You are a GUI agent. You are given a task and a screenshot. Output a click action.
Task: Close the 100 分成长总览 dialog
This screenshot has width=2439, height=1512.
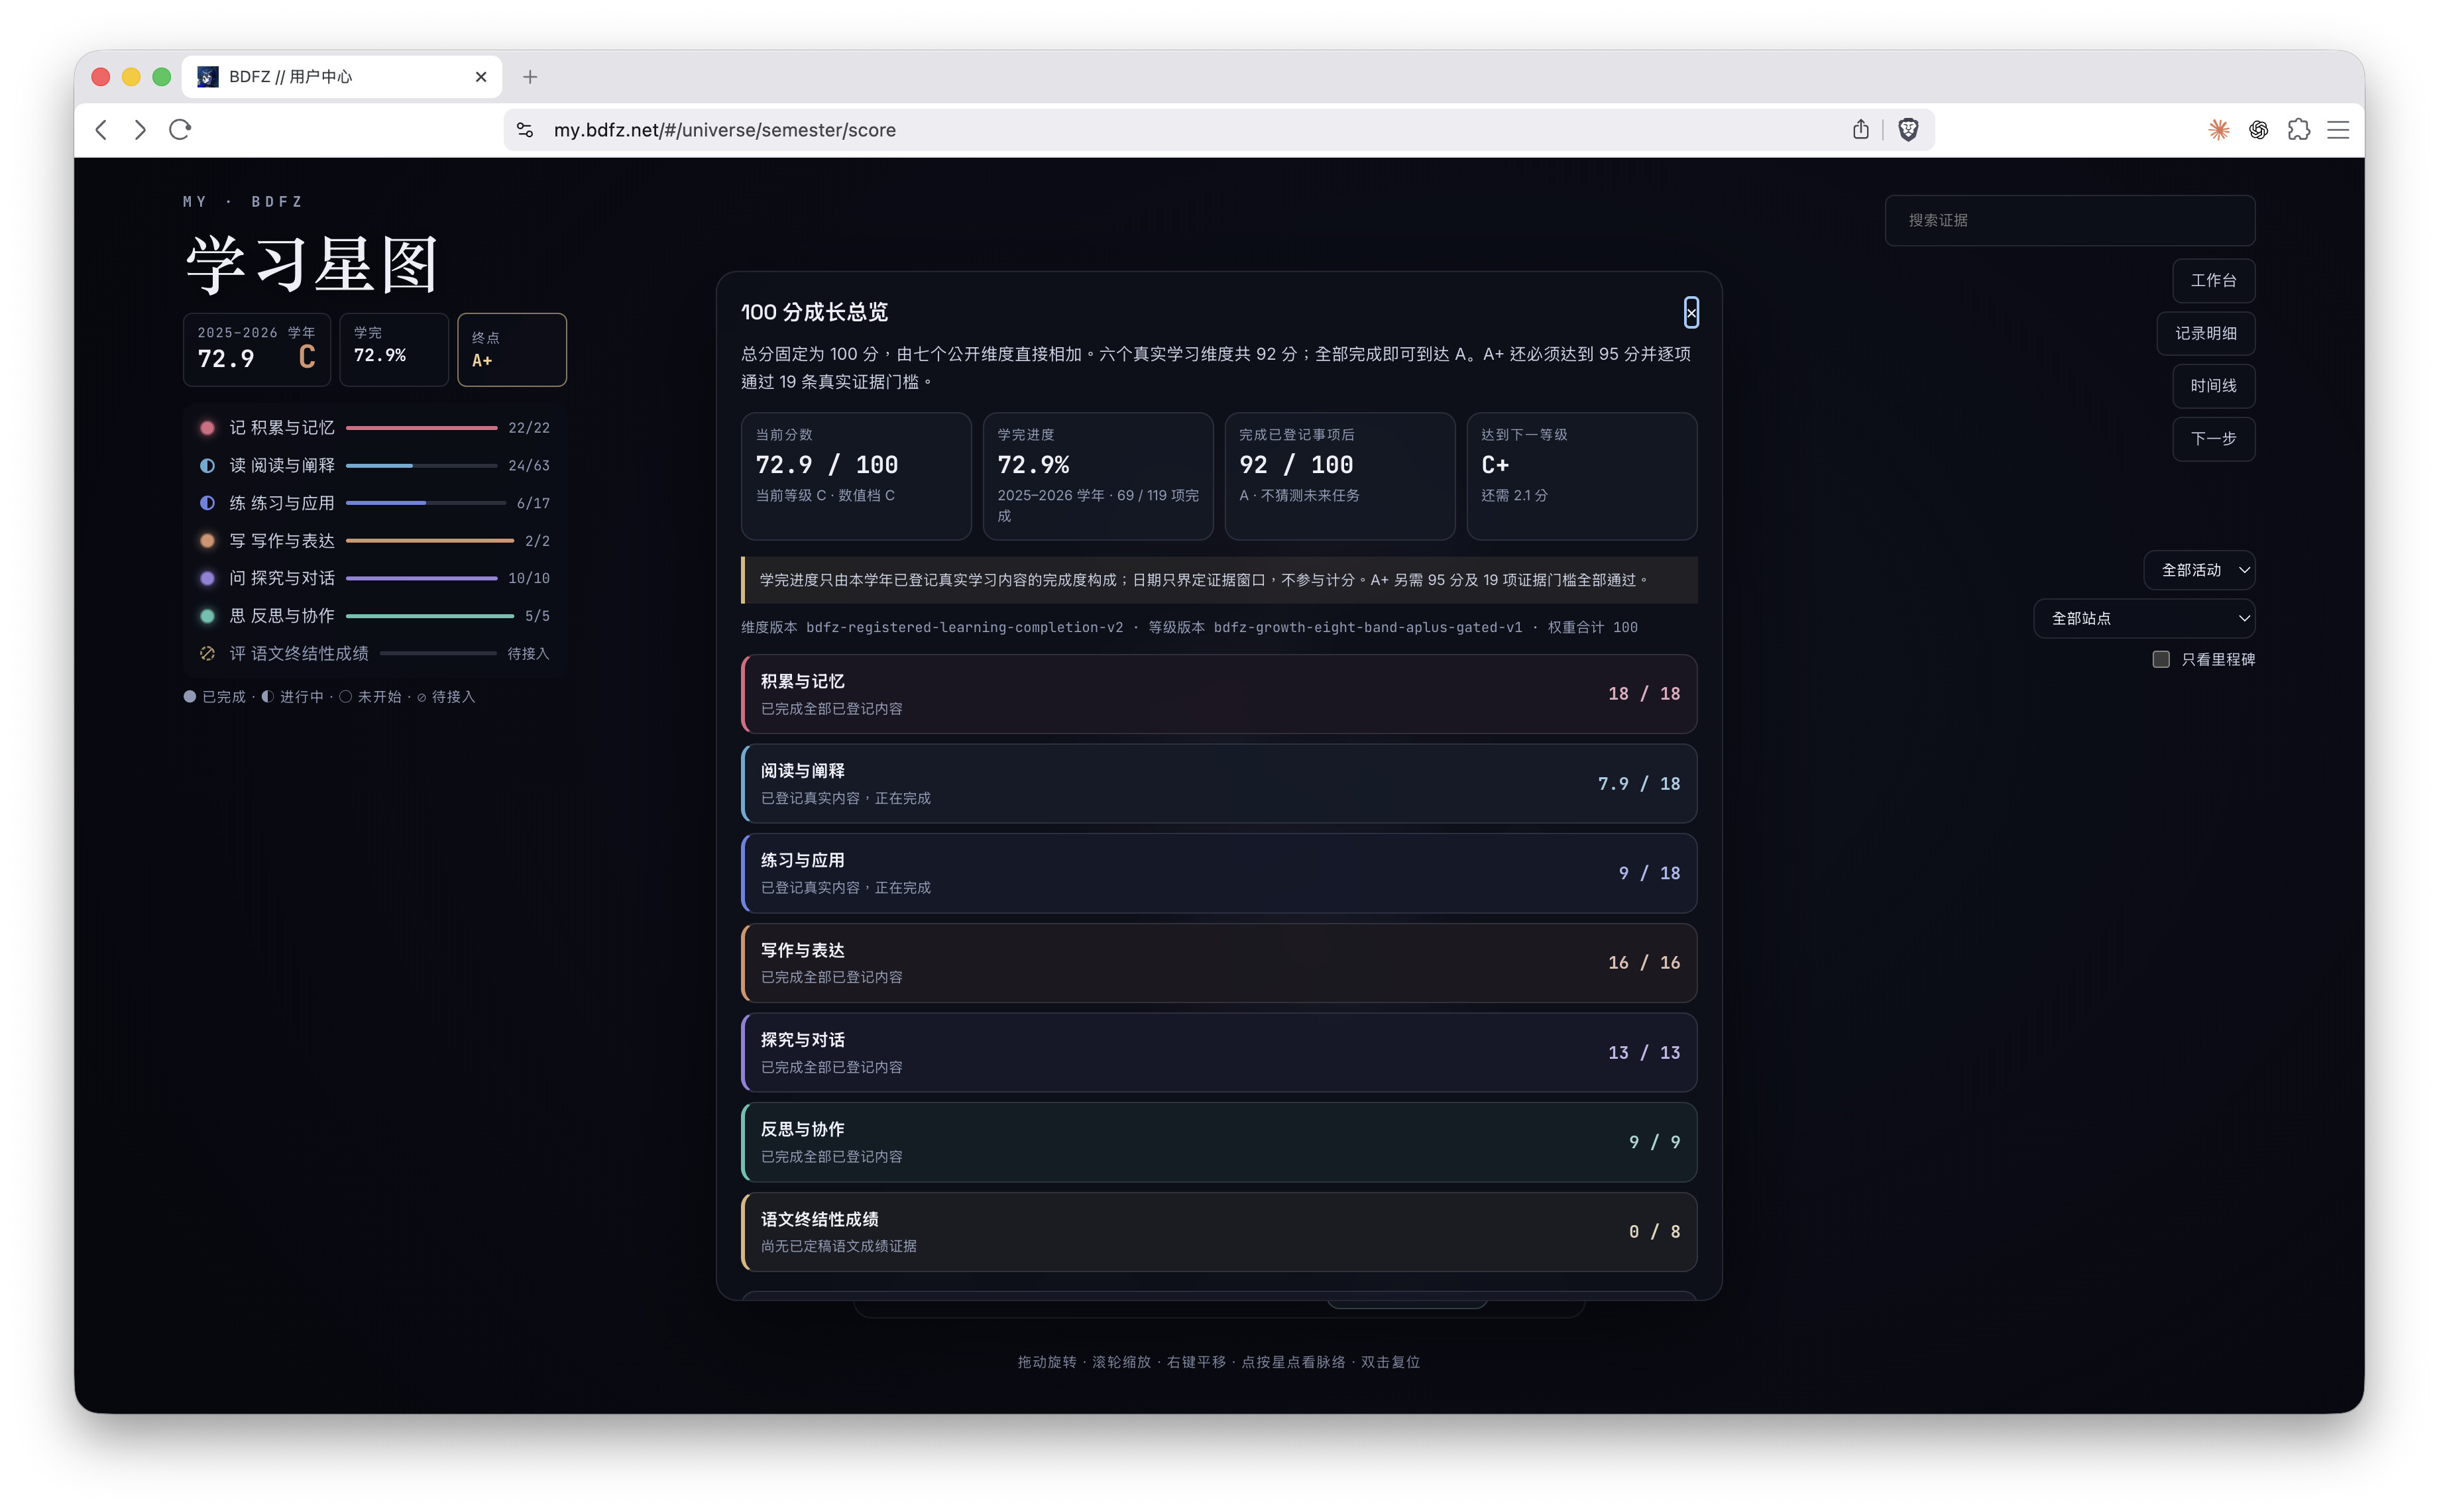point(1690,313)
